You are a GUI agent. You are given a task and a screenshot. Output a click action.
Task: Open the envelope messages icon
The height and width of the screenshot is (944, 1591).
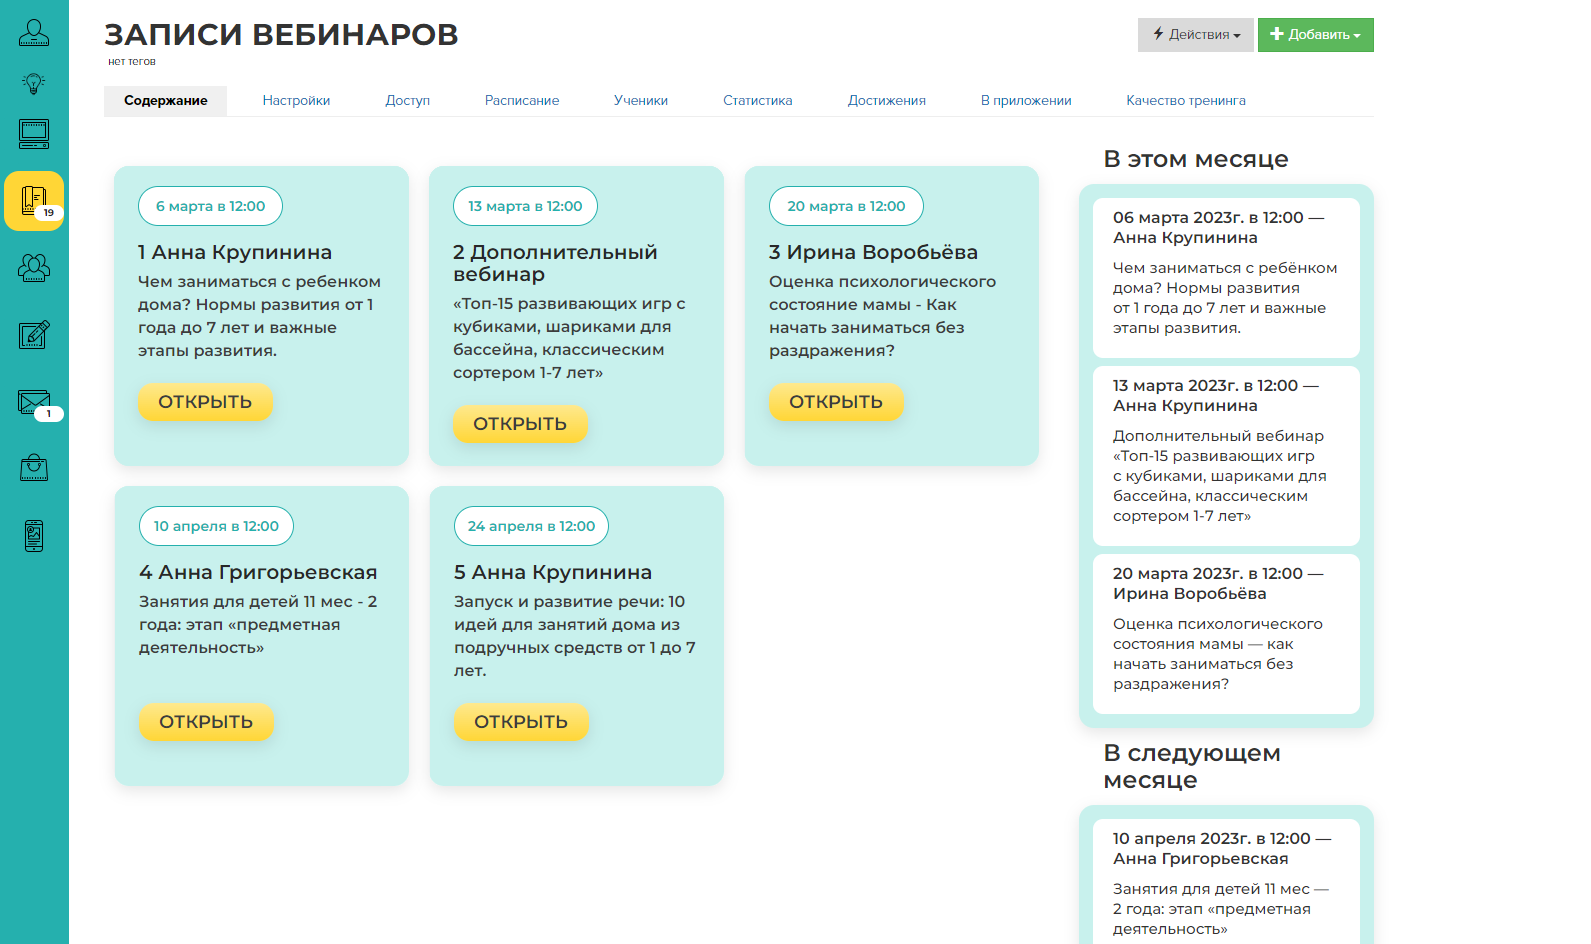coord(34,402)
